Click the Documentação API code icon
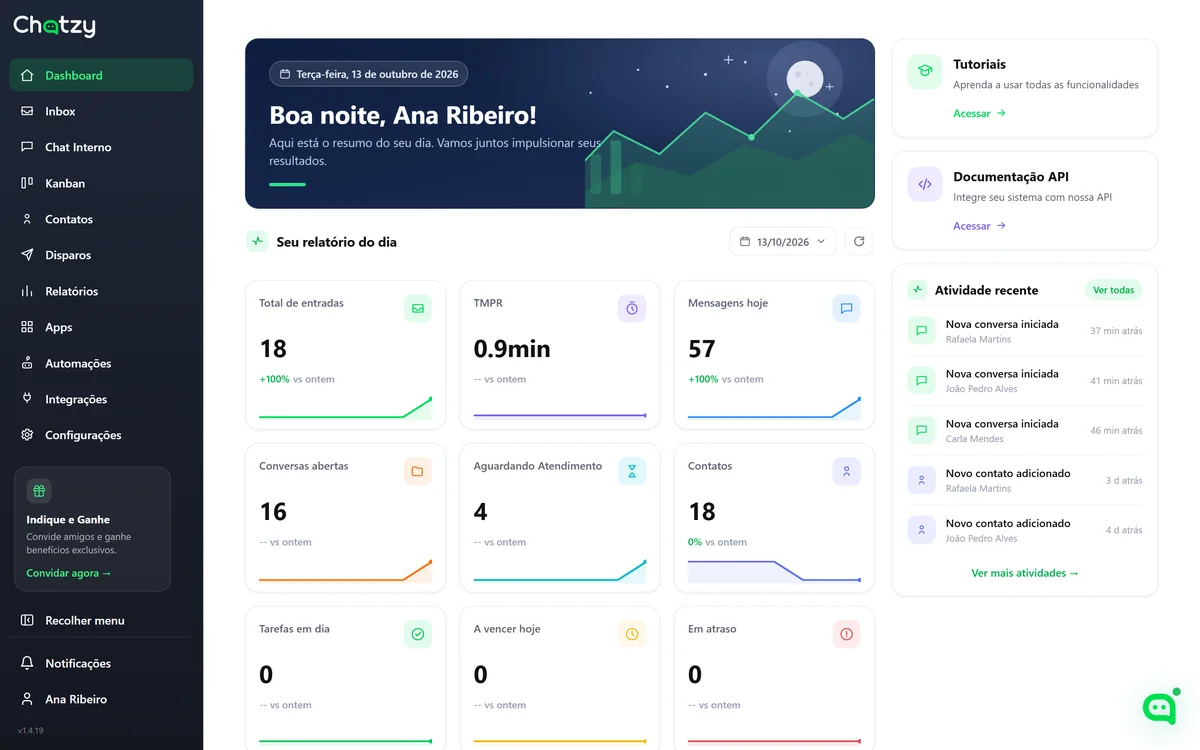 (925, 184)
